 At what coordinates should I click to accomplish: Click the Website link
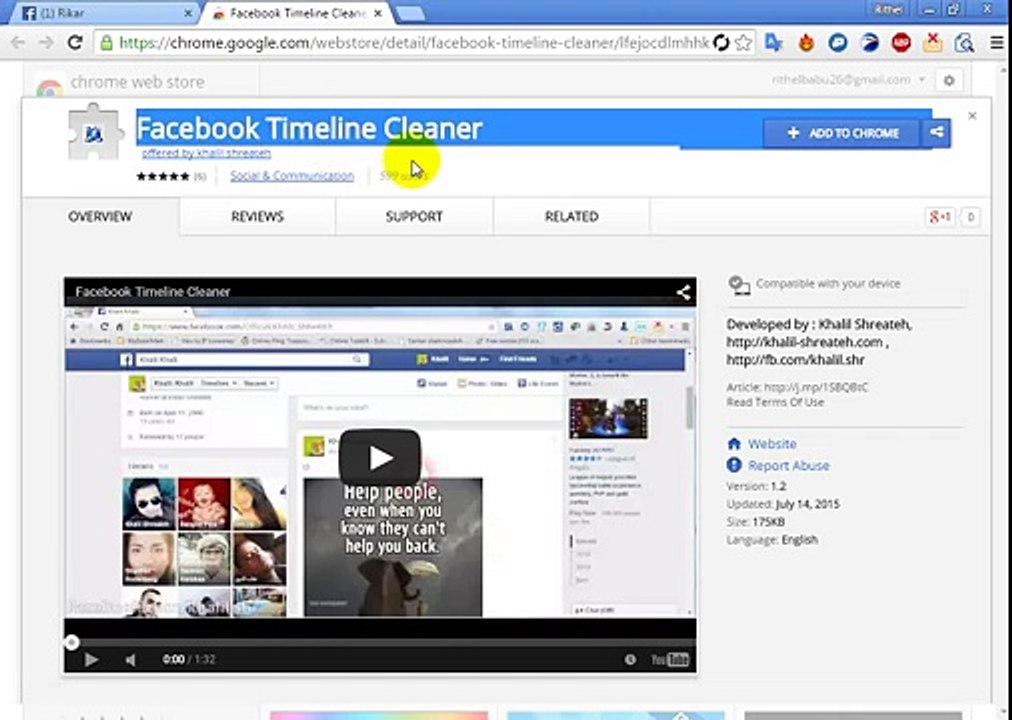click(x=772, y=444)
